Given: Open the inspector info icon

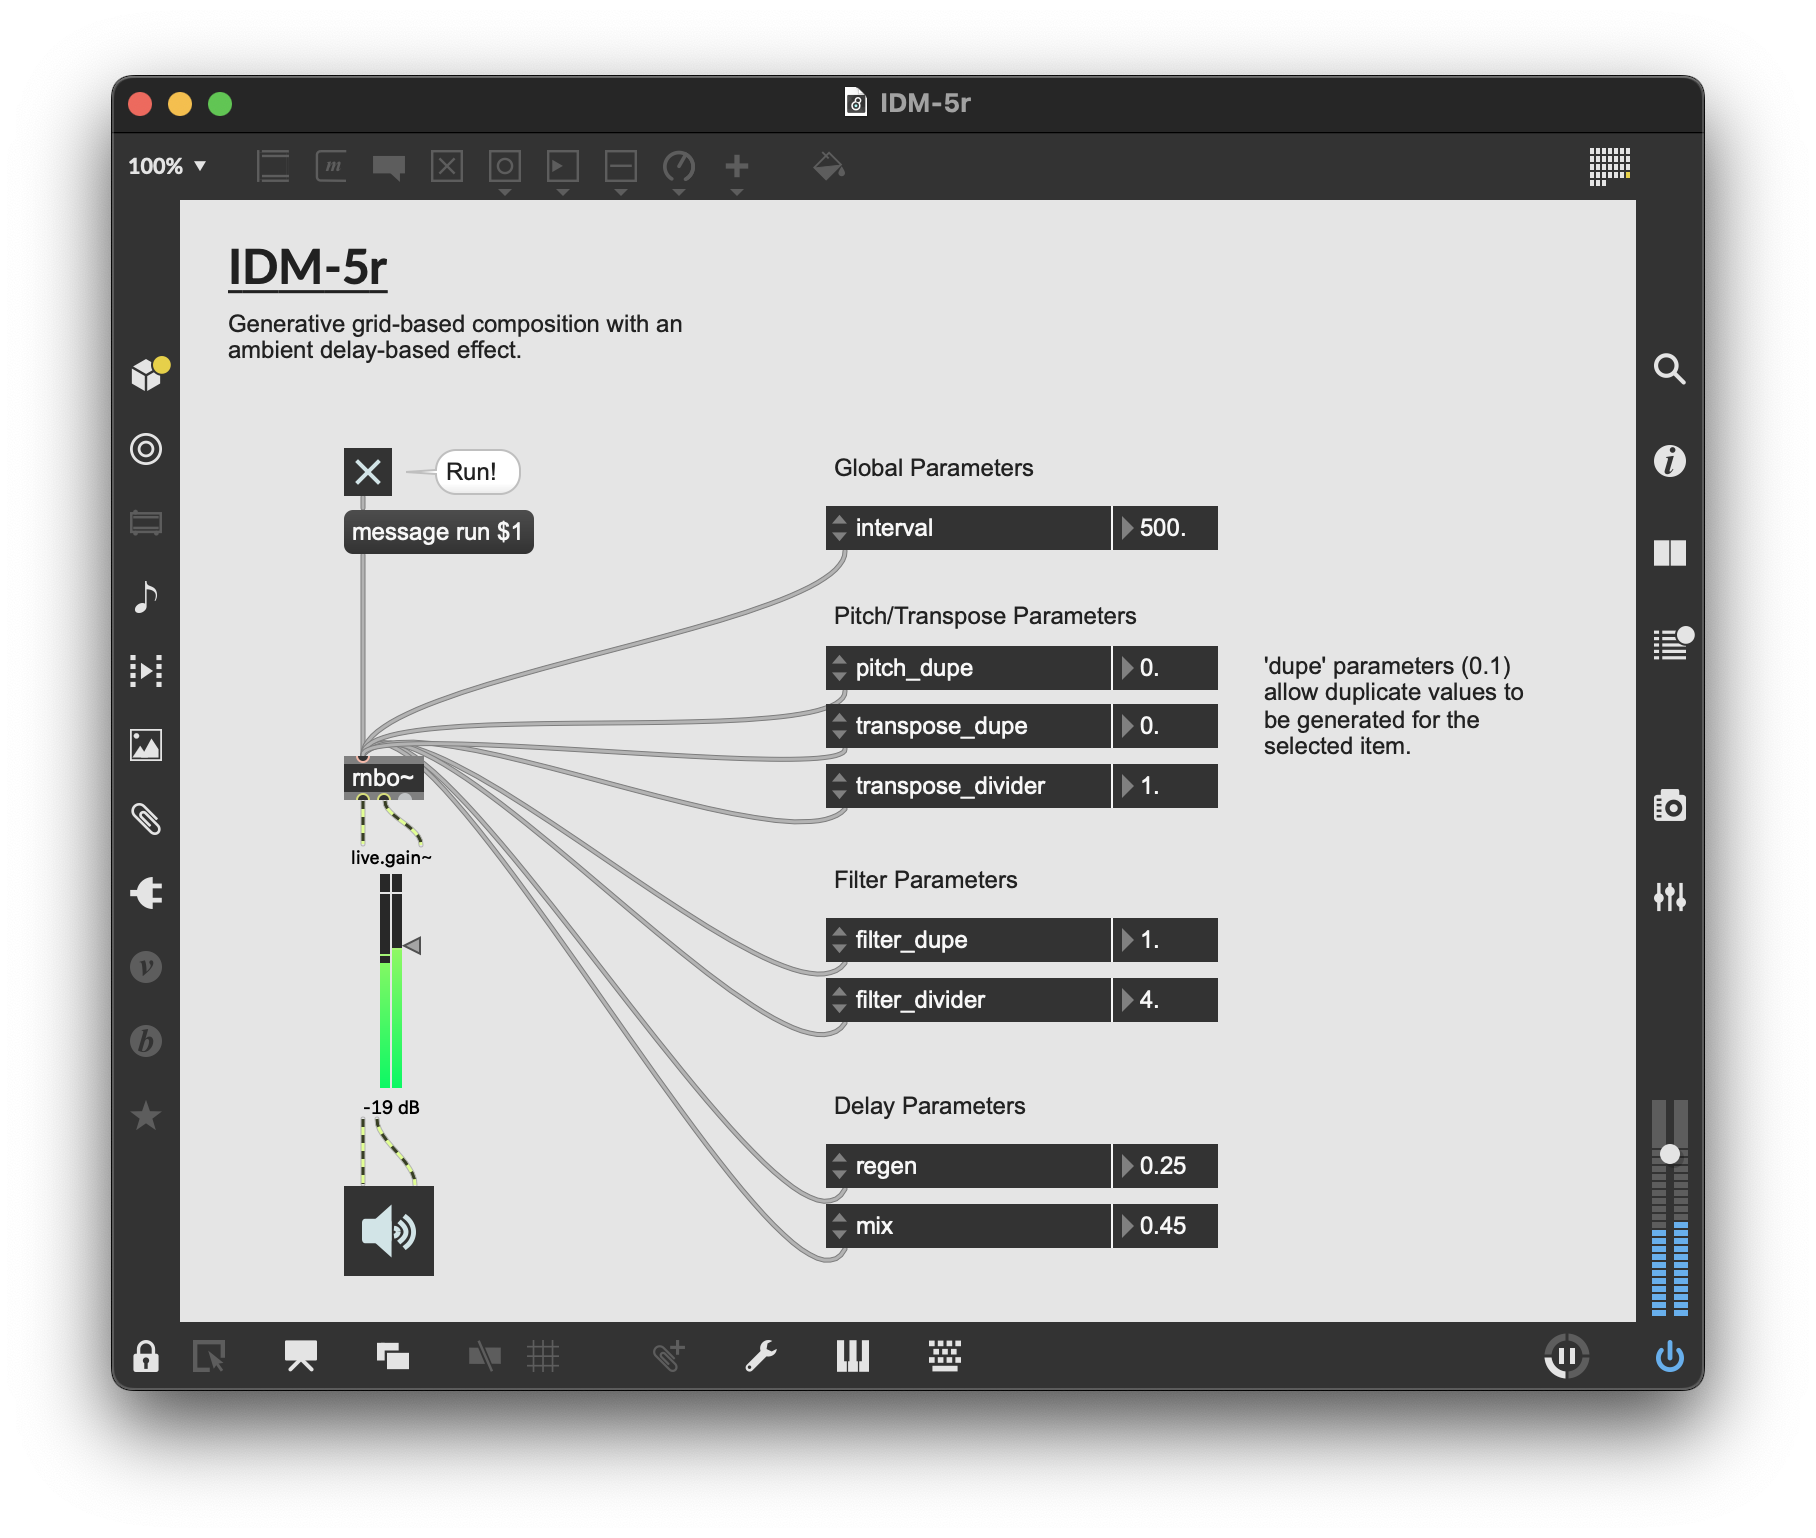Looking at the screenshot, I should tap(1669, 461).
